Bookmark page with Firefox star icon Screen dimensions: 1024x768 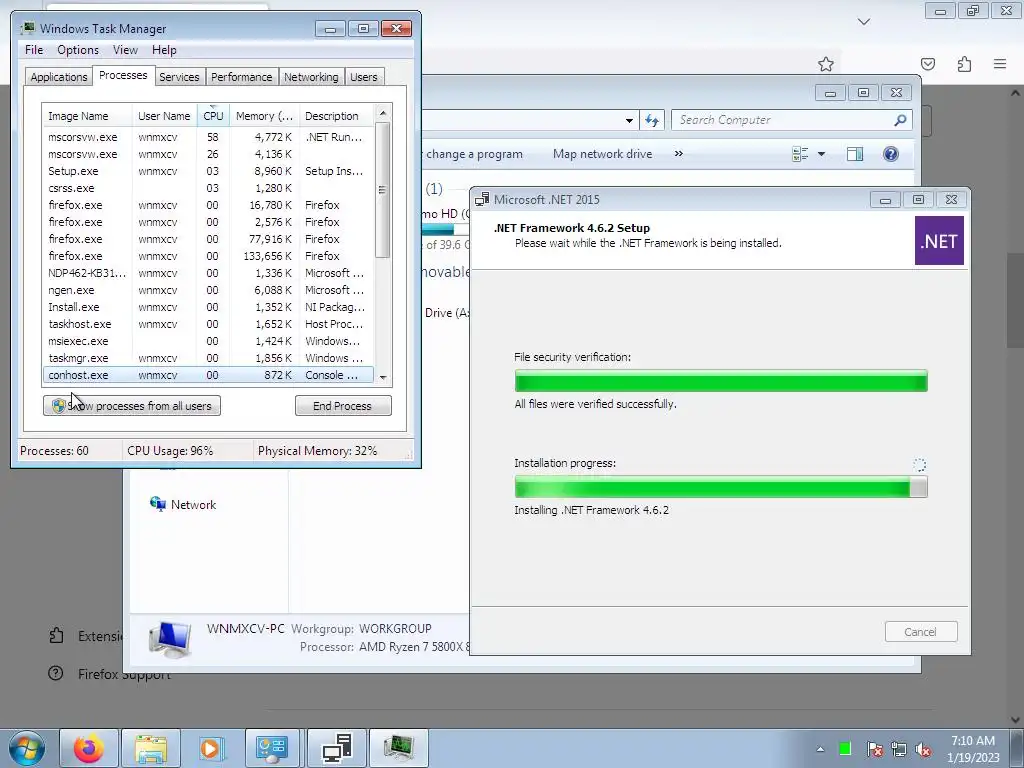(x=825, y=64)
